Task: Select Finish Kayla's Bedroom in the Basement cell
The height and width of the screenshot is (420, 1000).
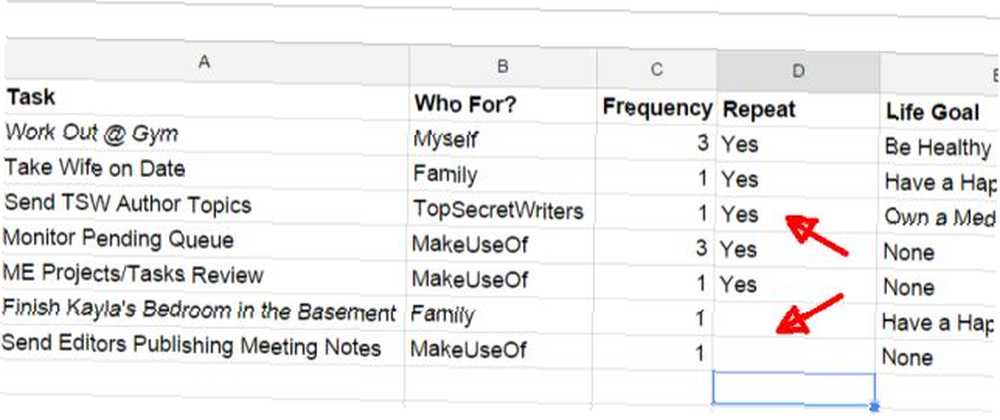Action: tap(203, 311)
